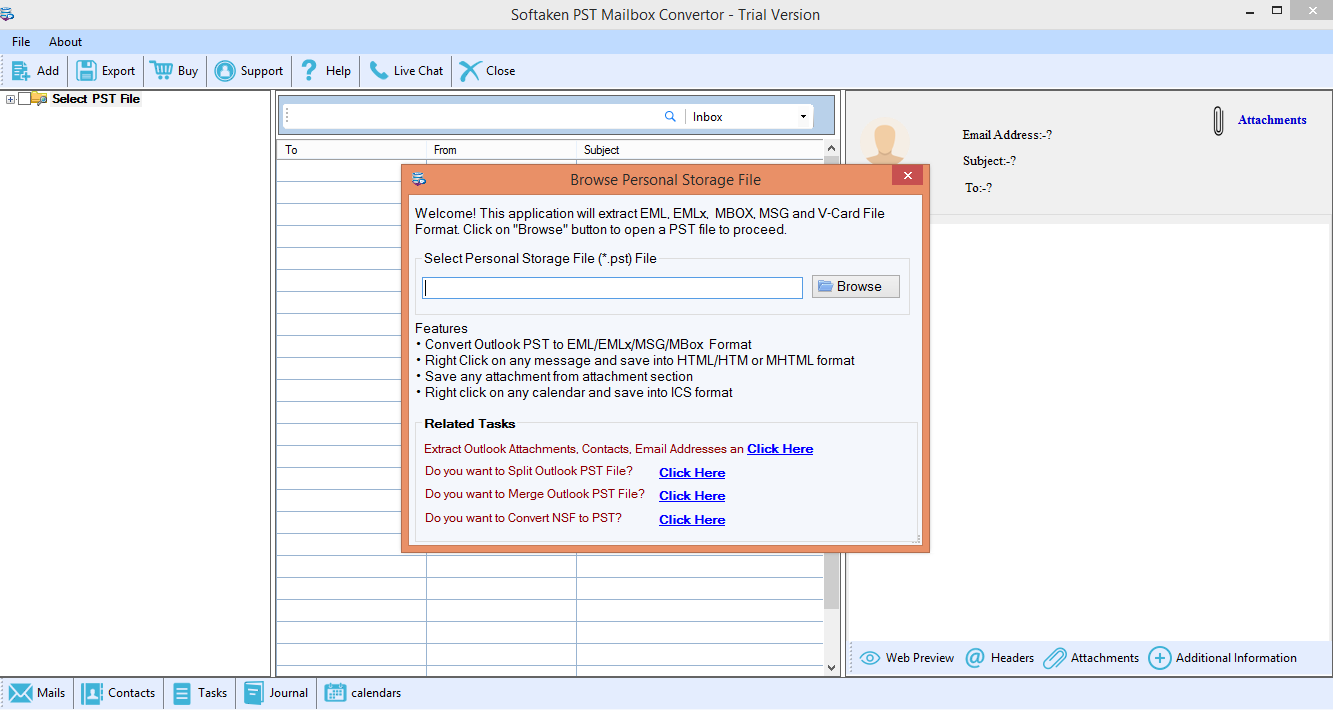
Task: Switch to calendars view at bottom
Action: [x=363, y=693]
